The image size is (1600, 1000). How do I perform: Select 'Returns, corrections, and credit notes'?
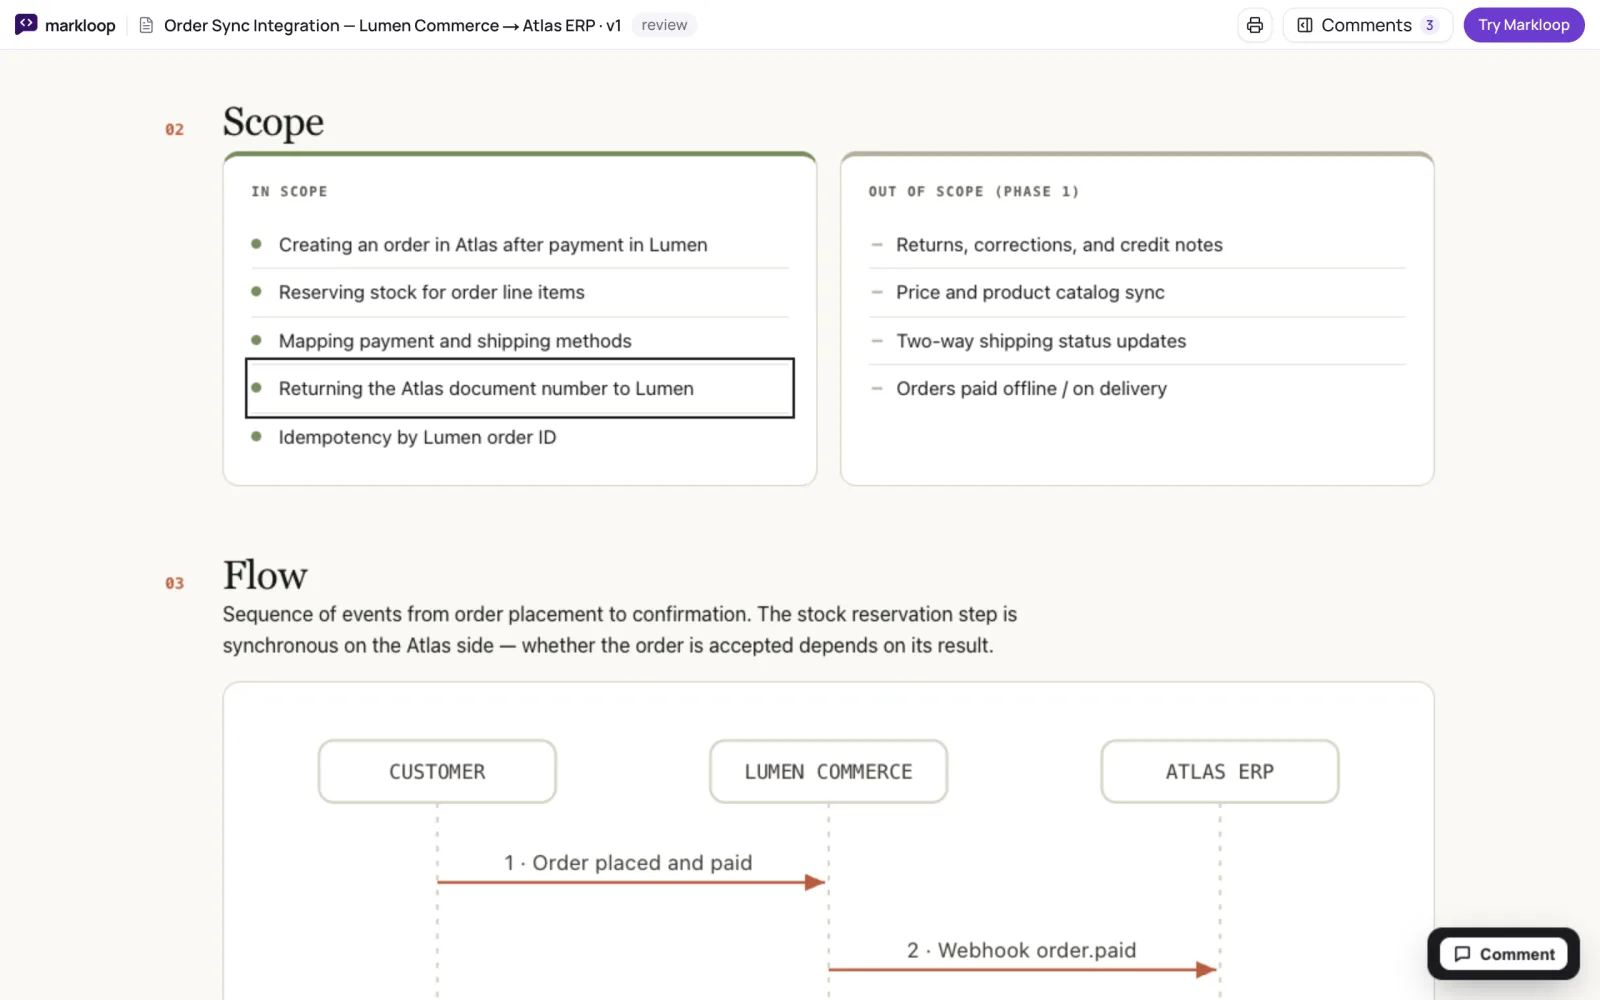[x=1137, y=245]
